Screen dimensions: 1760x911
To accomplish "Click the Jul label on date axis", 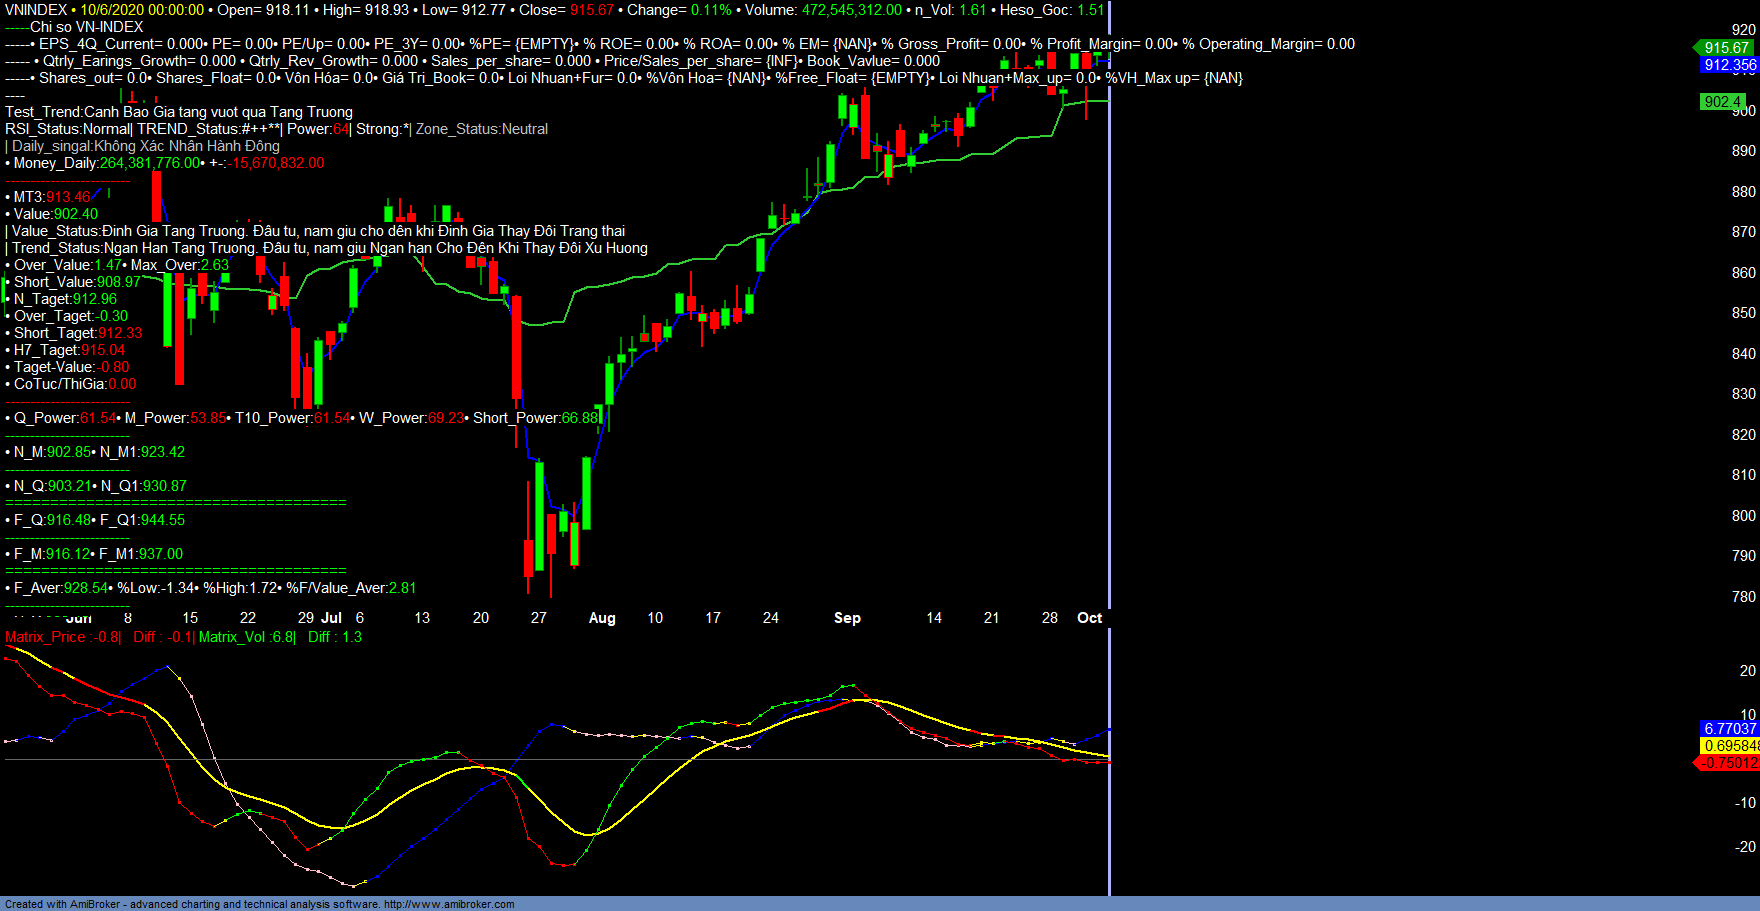I will 332,618.
